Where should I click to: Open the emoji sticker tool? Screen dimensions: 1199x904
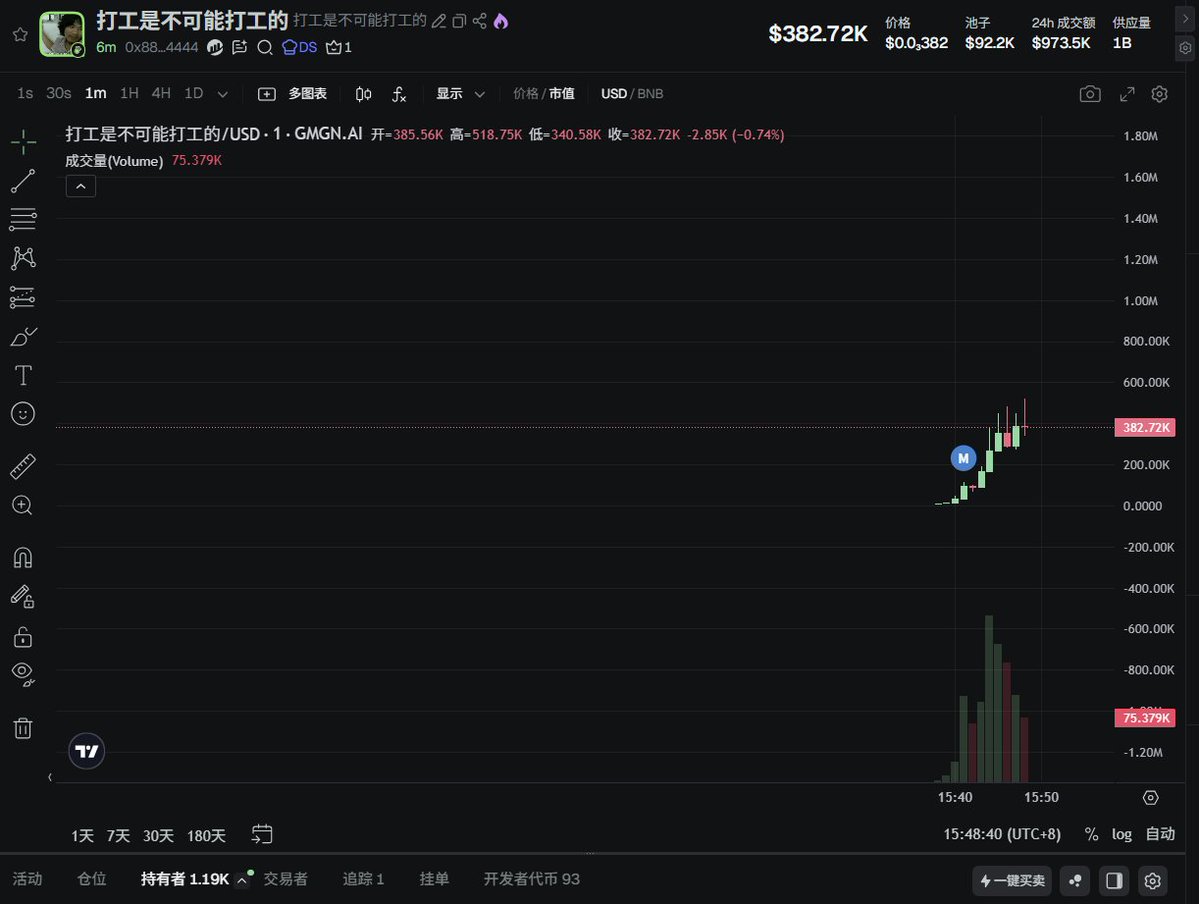tap(23, 414)
